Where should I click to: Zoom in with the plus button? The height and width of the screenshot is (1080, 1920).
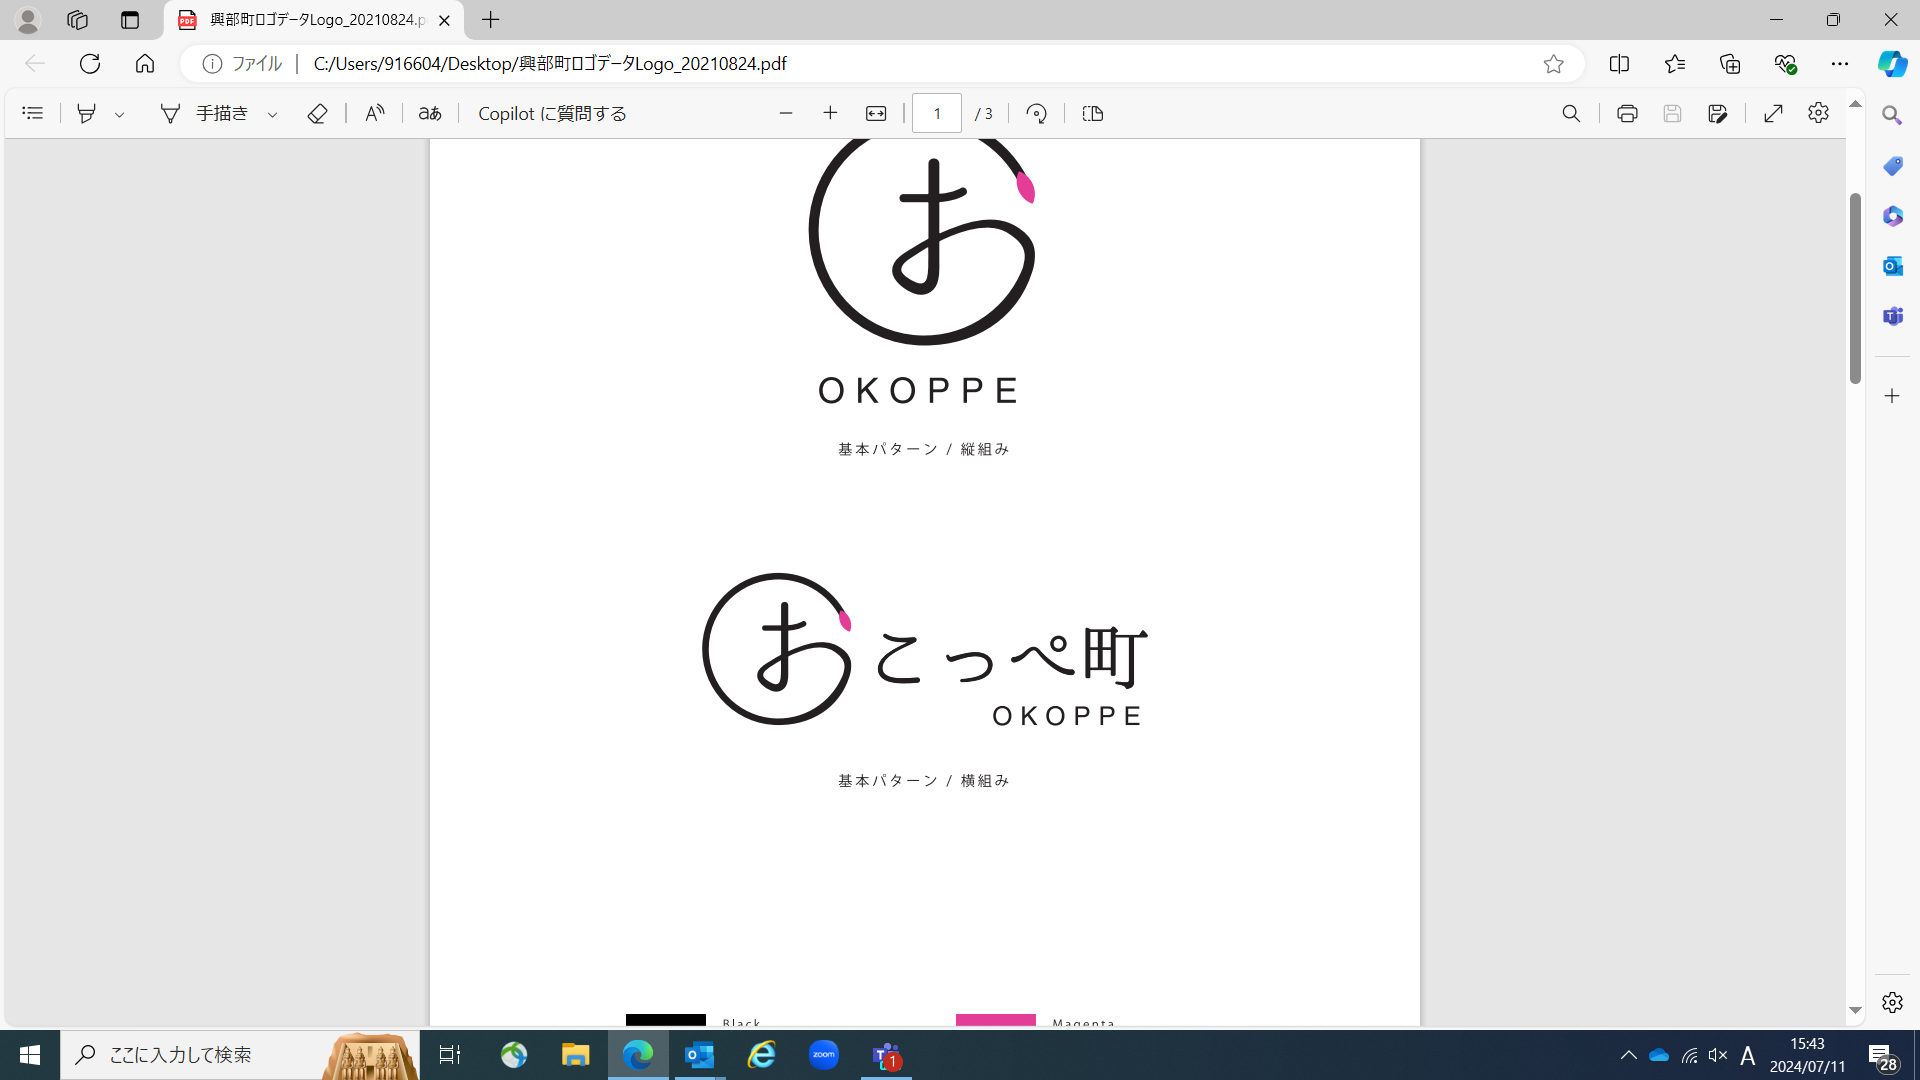(830, 113)
